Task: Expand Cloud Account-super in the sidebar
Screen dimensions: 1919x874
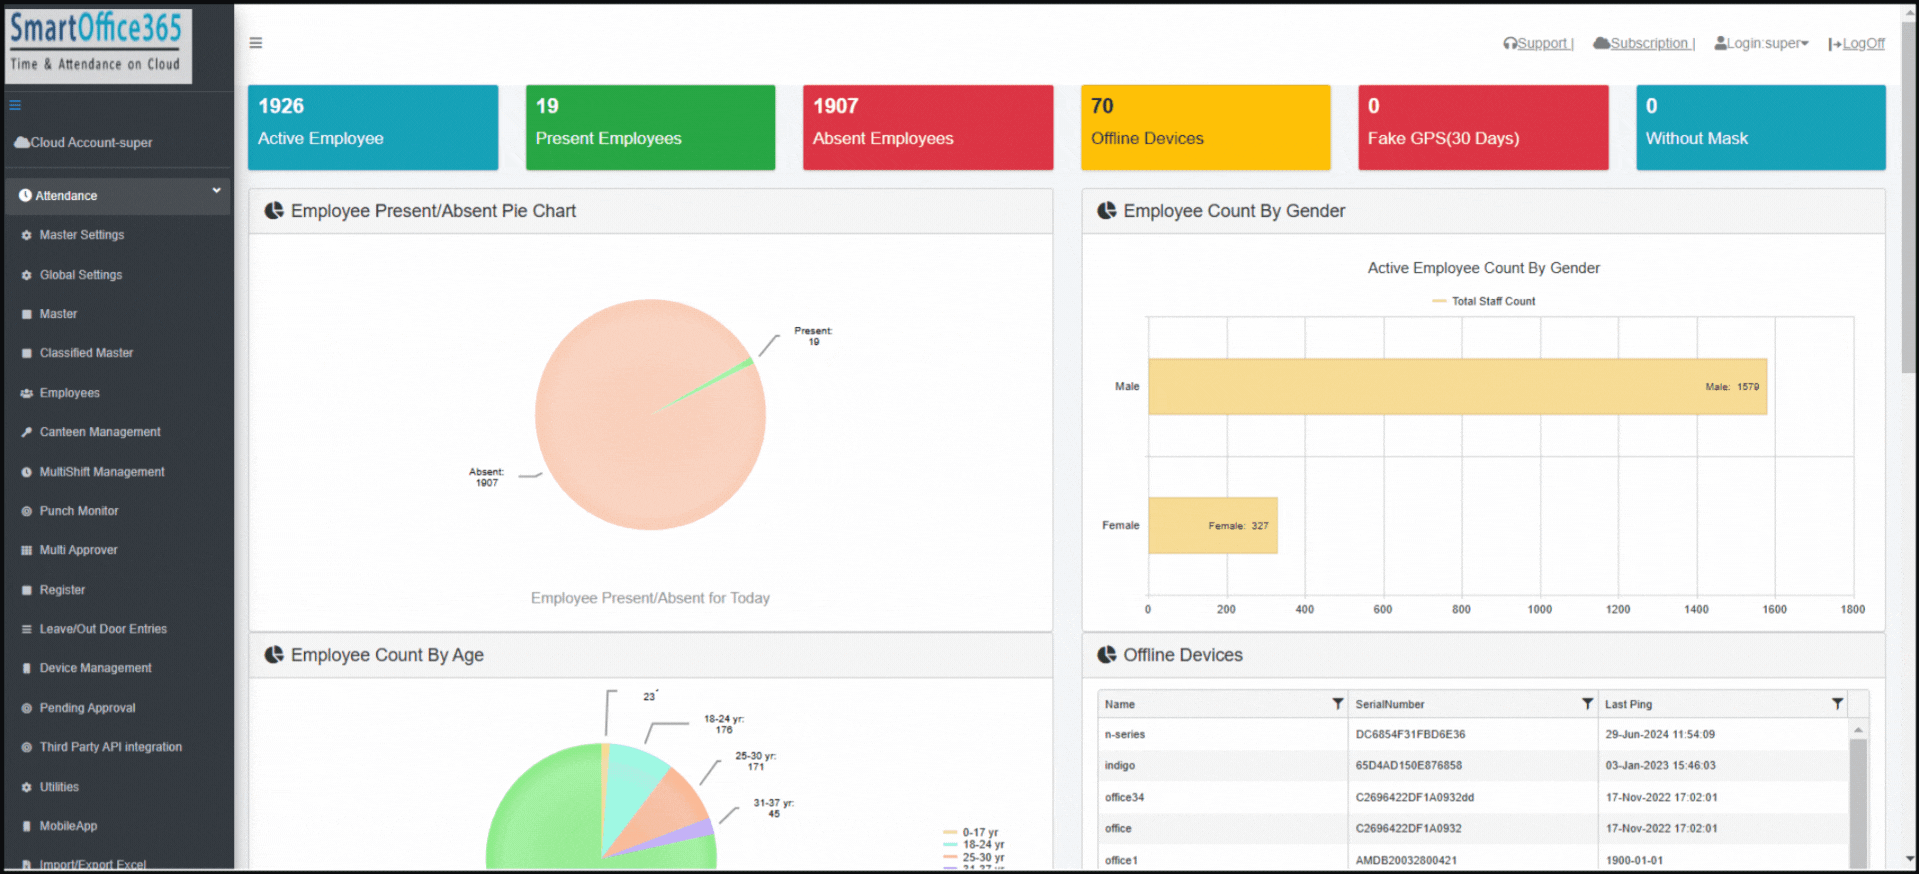Action: point(85,143)
